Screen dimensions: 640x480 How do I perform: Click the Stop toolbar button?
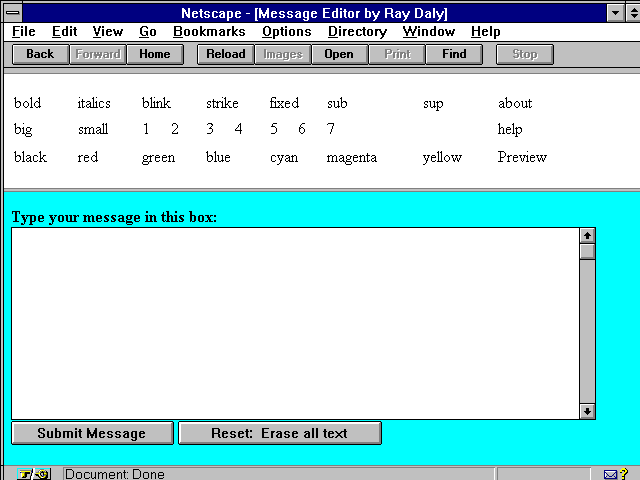525,54
